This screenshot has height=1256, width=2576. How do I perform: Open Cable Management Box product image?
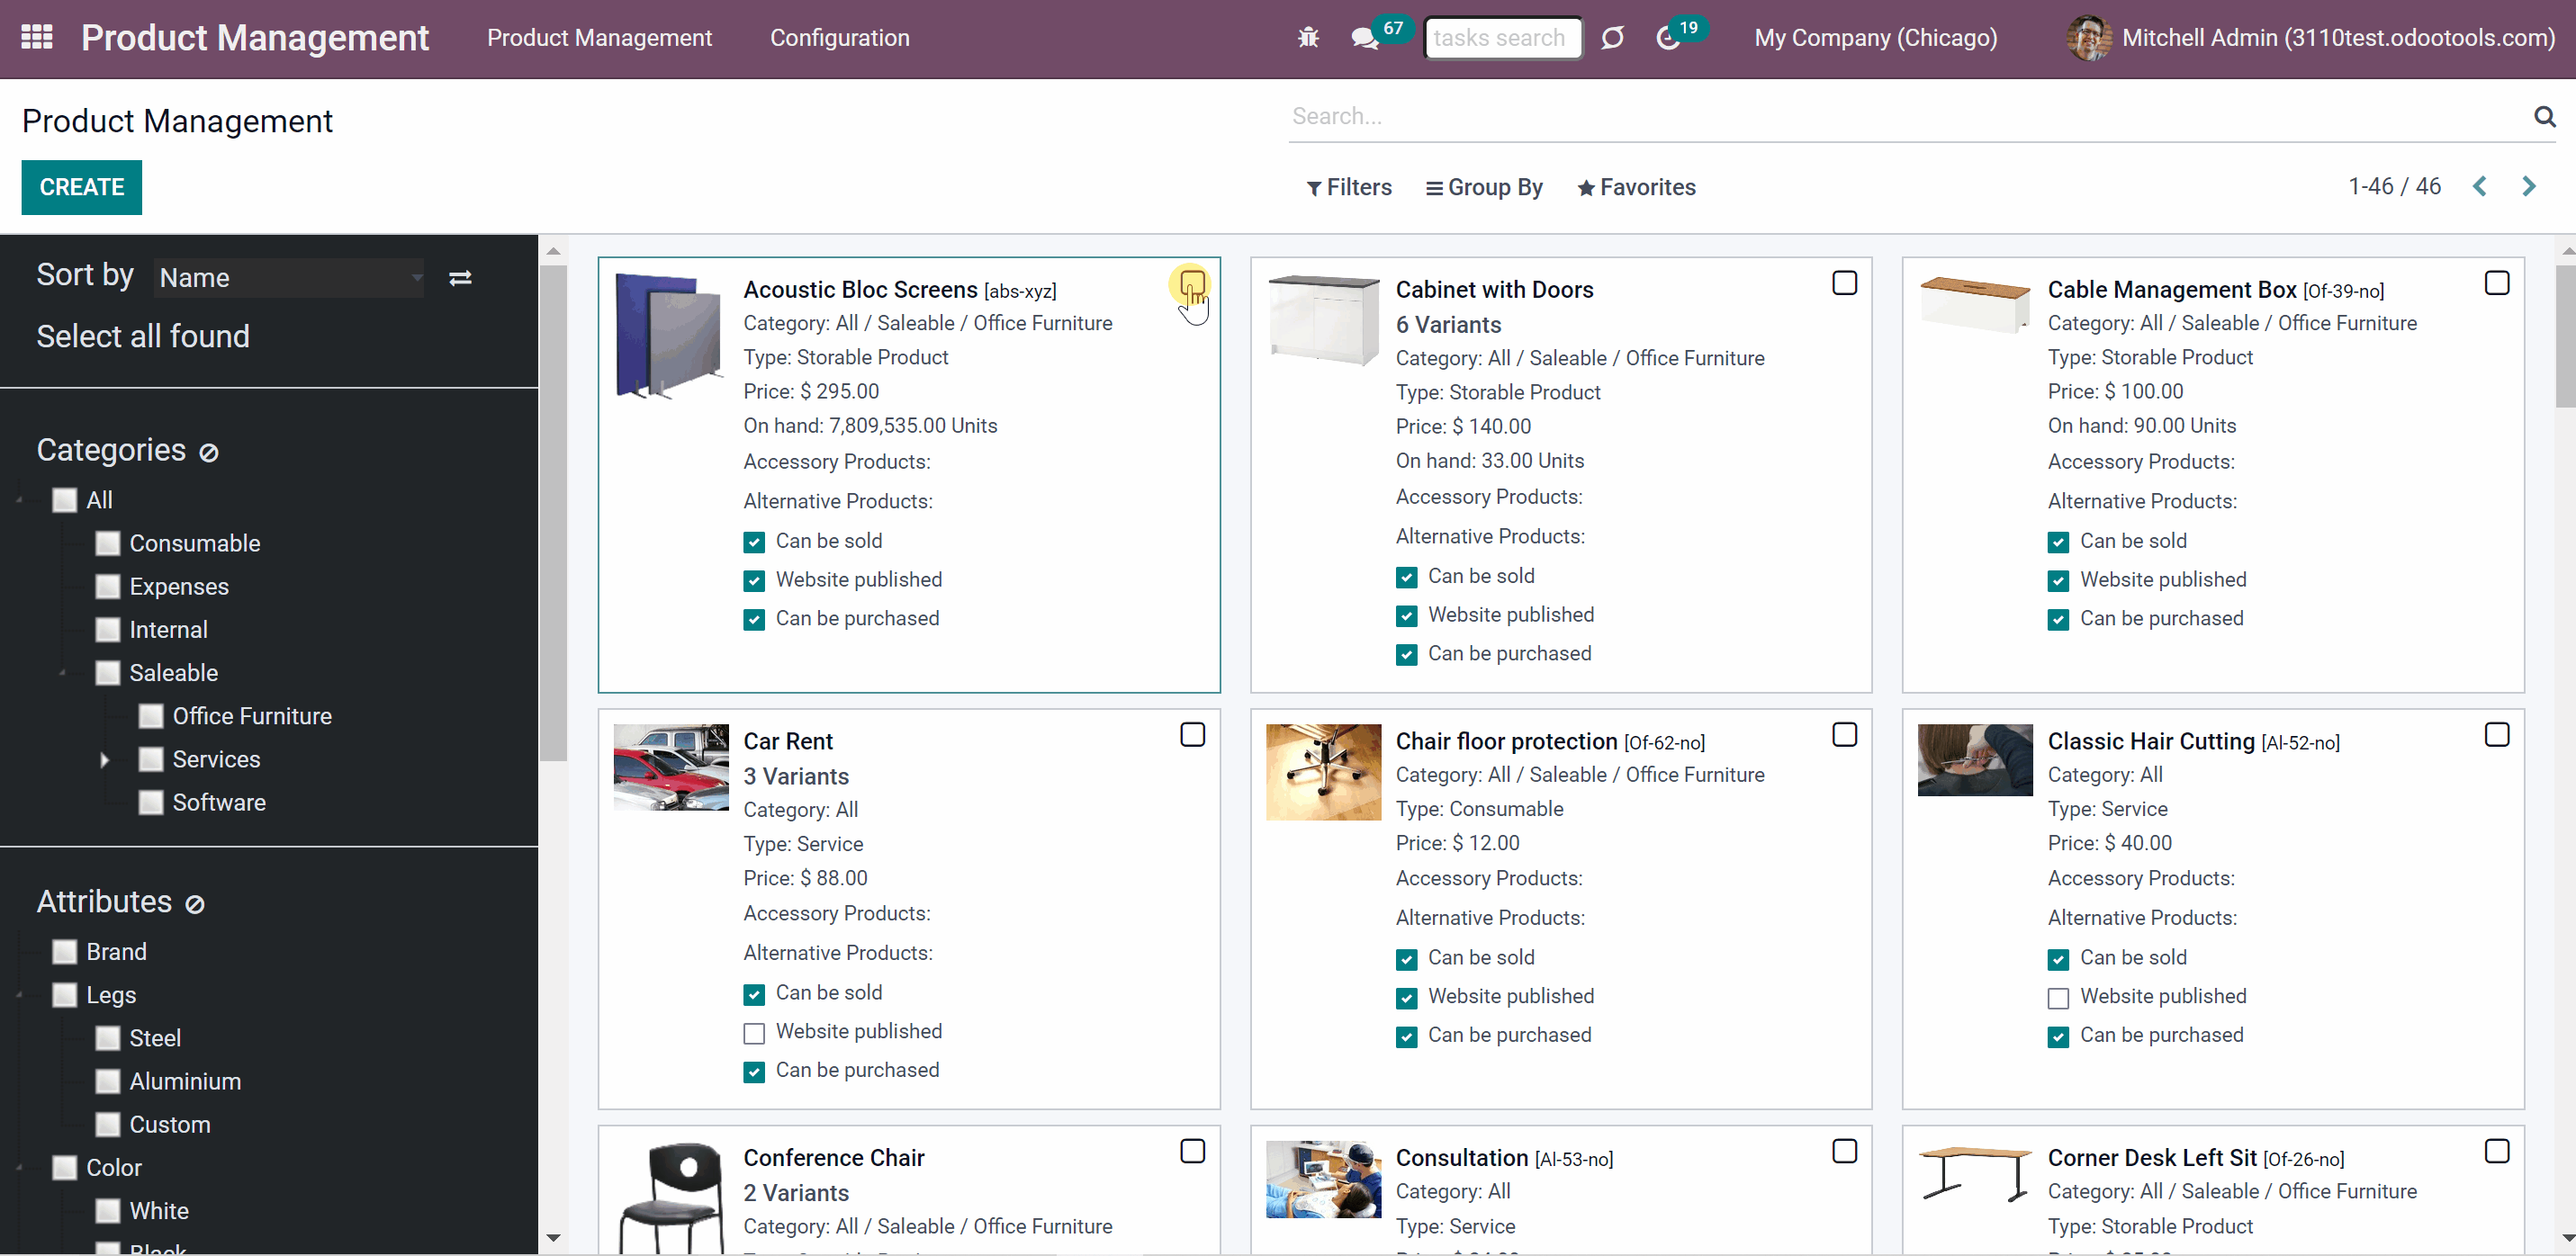[x=1975, y=305]
